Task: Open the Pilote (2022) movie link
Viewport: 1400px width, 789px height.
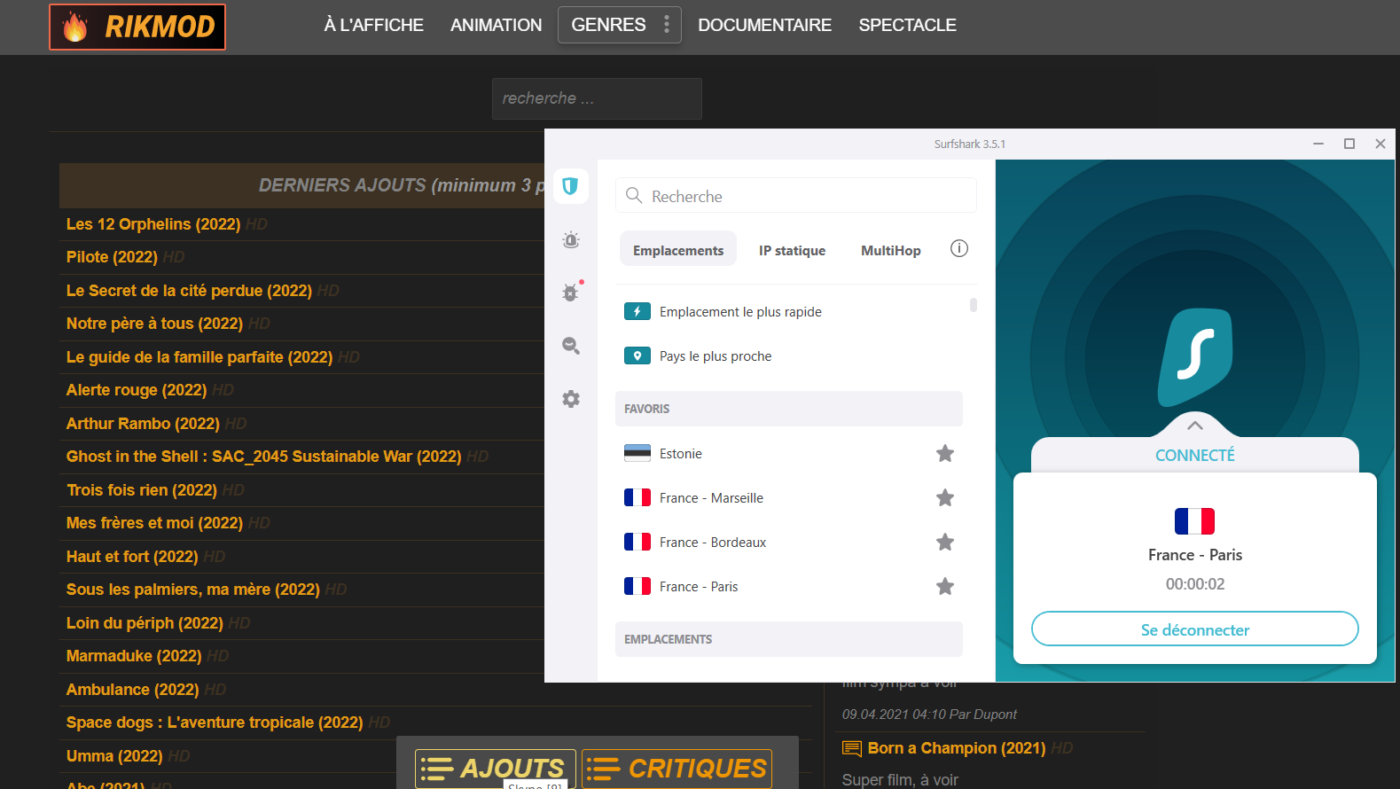Action: point(112,257)
